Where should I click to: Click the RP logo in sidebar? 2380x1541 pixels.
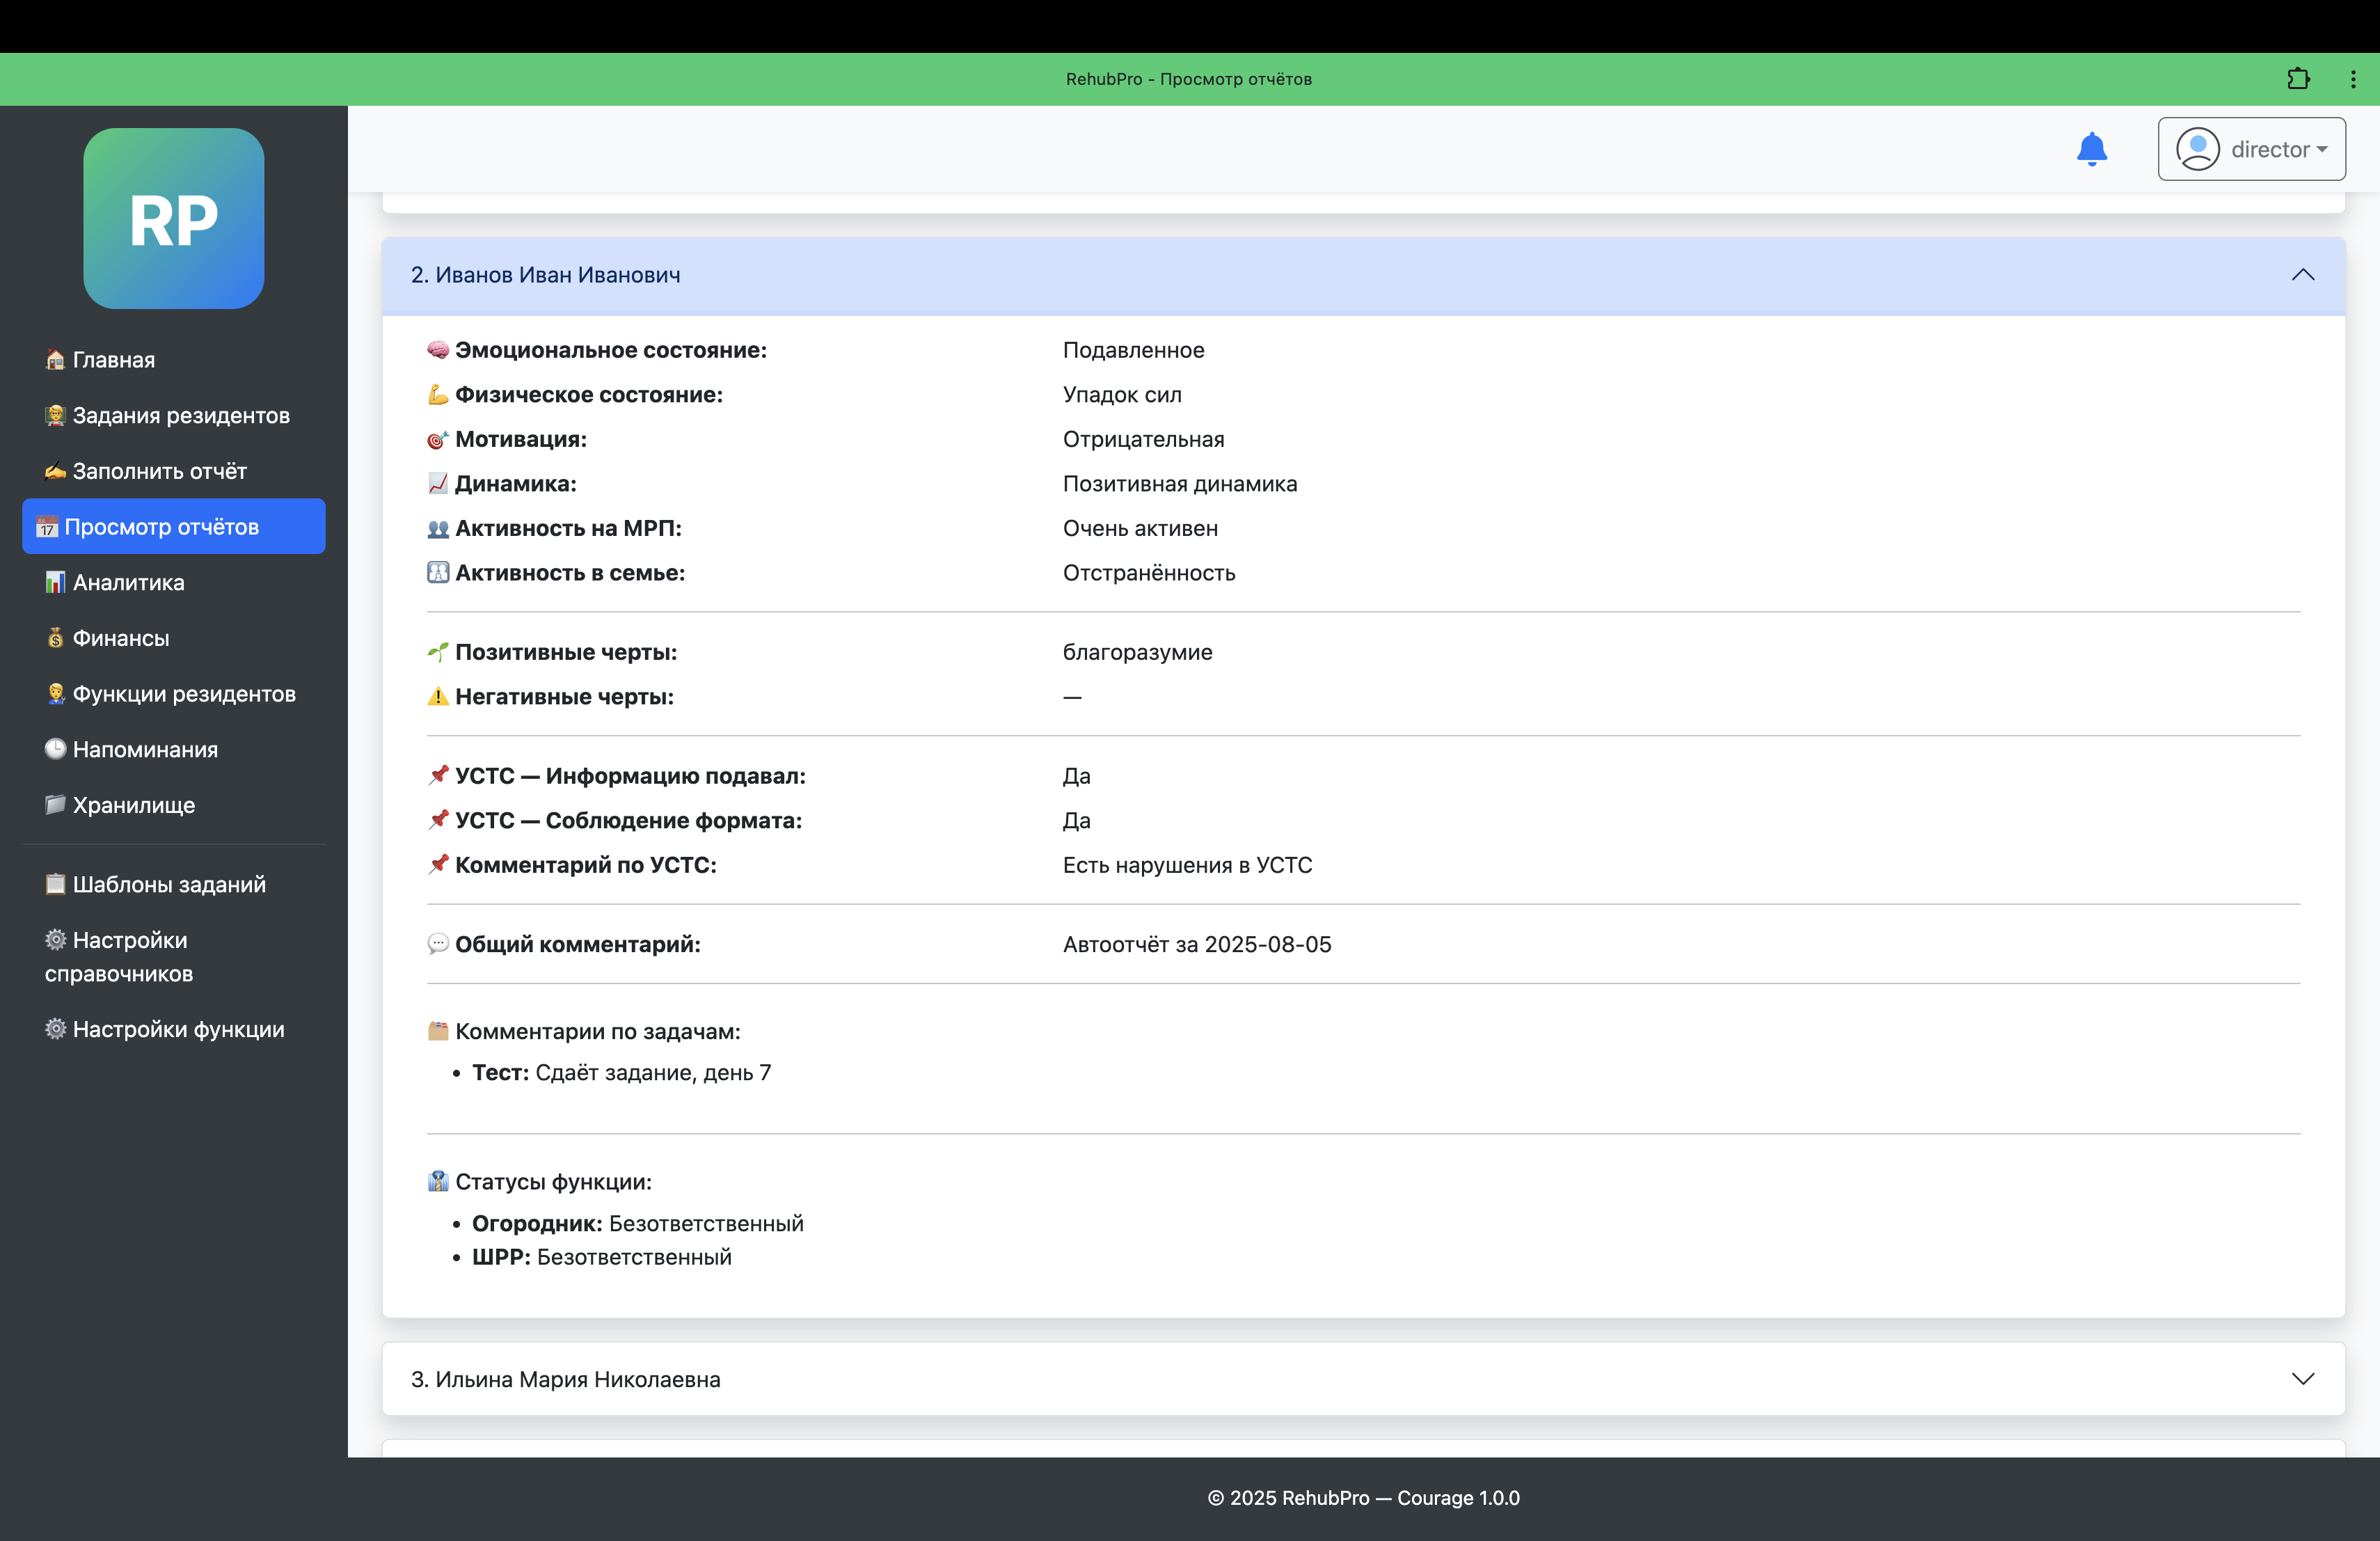click(174, 218)
